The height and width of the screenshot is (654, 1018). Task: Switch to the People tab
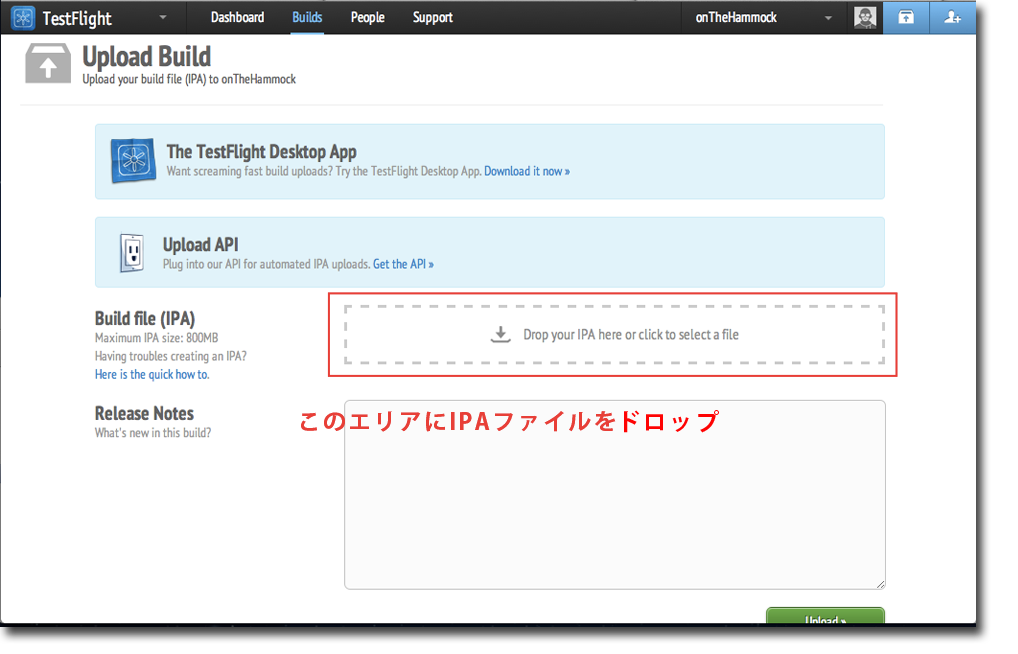(x=367, y=18)
